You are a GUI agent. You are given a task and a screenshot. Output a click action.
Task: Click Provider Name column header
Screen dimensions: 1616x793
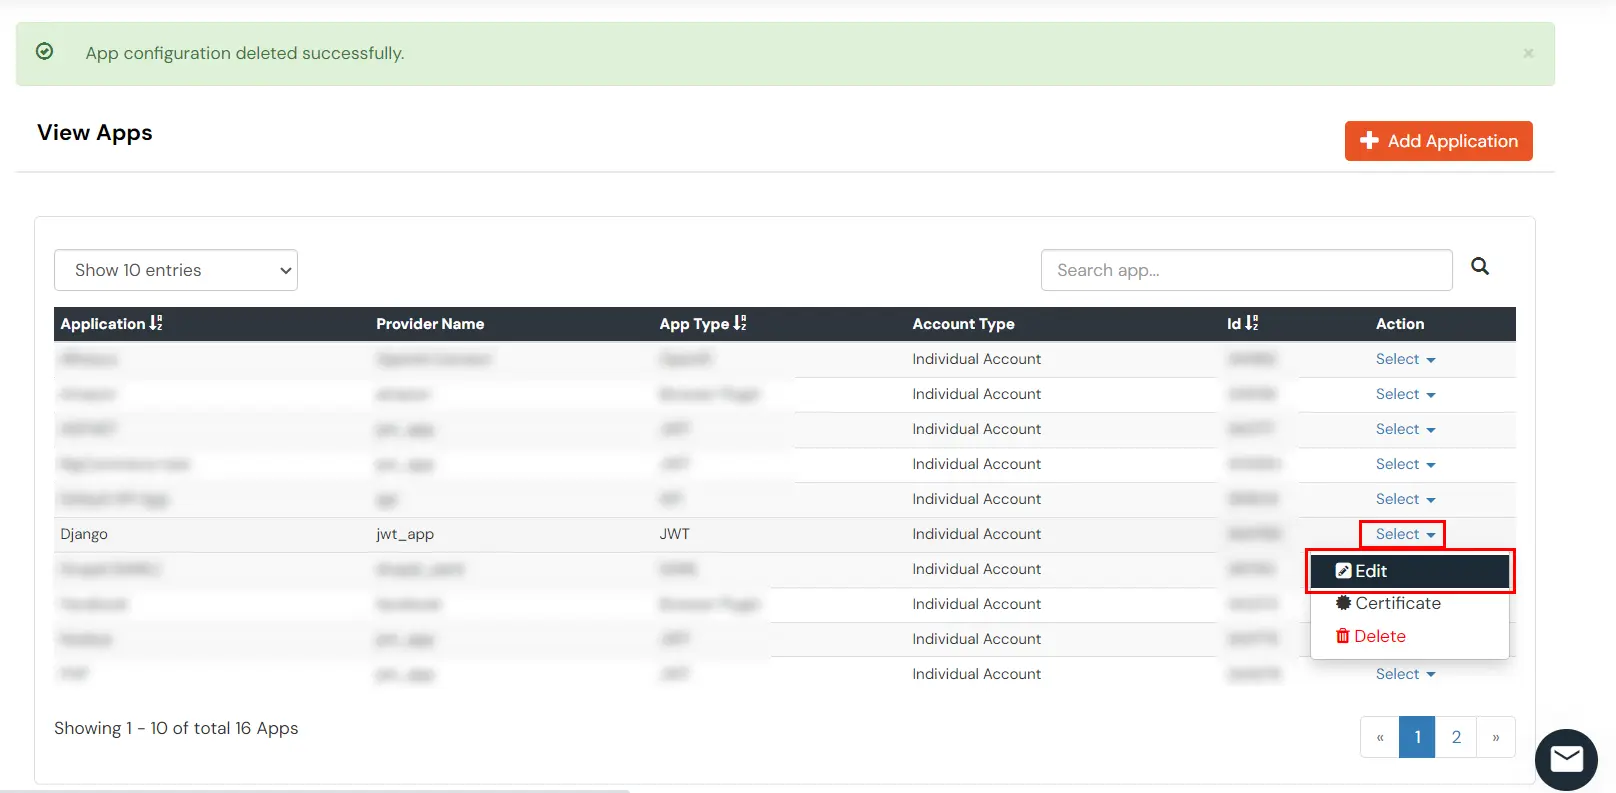[430, 324]
